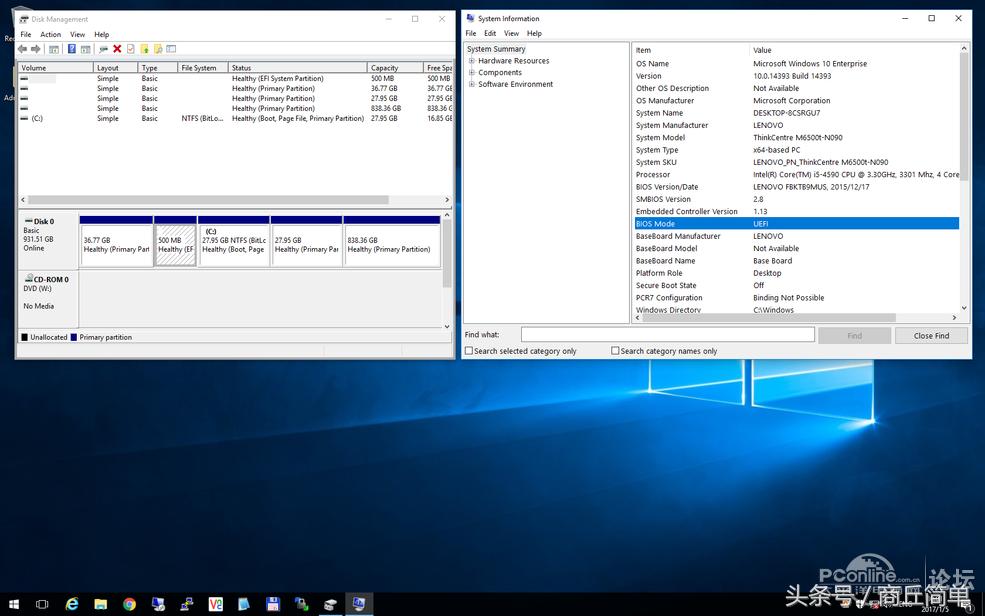The width and height of the screenshot is (985, 616).
Task: Click the Back navigation arrow in Disk Management
Action: click(x=23, y=47)
